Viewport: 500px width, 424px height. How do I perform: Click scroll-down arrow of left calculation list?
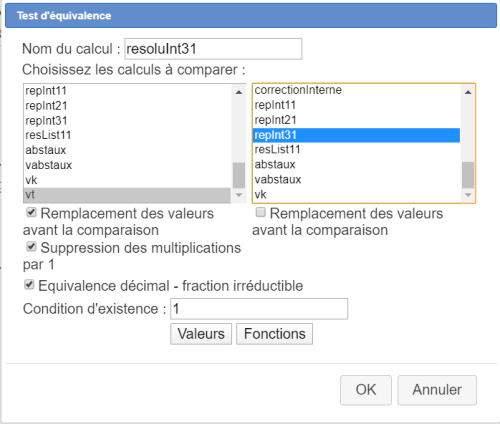tap(239, 195)
